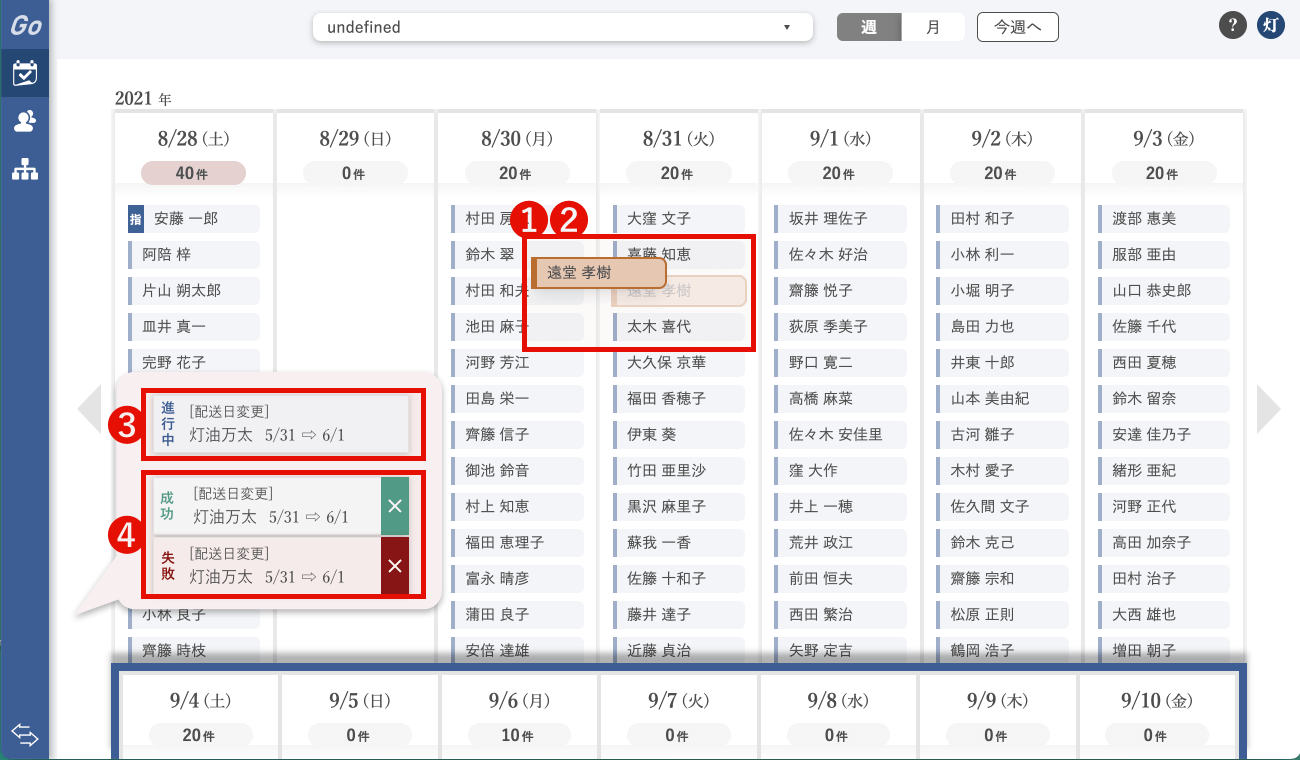1300x760 pixels.
Task: Click the 20件 badge under 9/3
Action: 1165,173
